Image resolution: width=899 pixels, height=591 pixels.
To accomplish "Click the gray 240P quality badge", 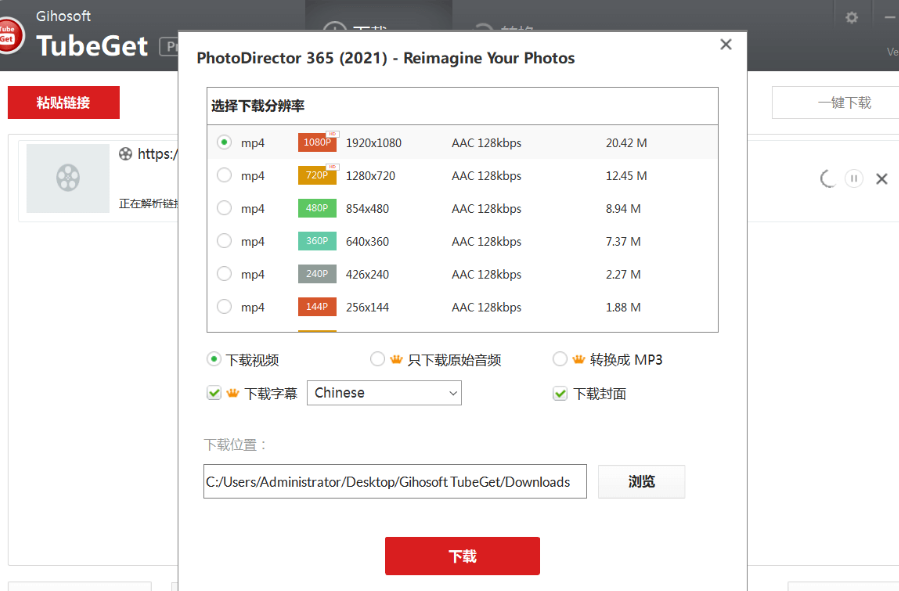I will 317,274.
